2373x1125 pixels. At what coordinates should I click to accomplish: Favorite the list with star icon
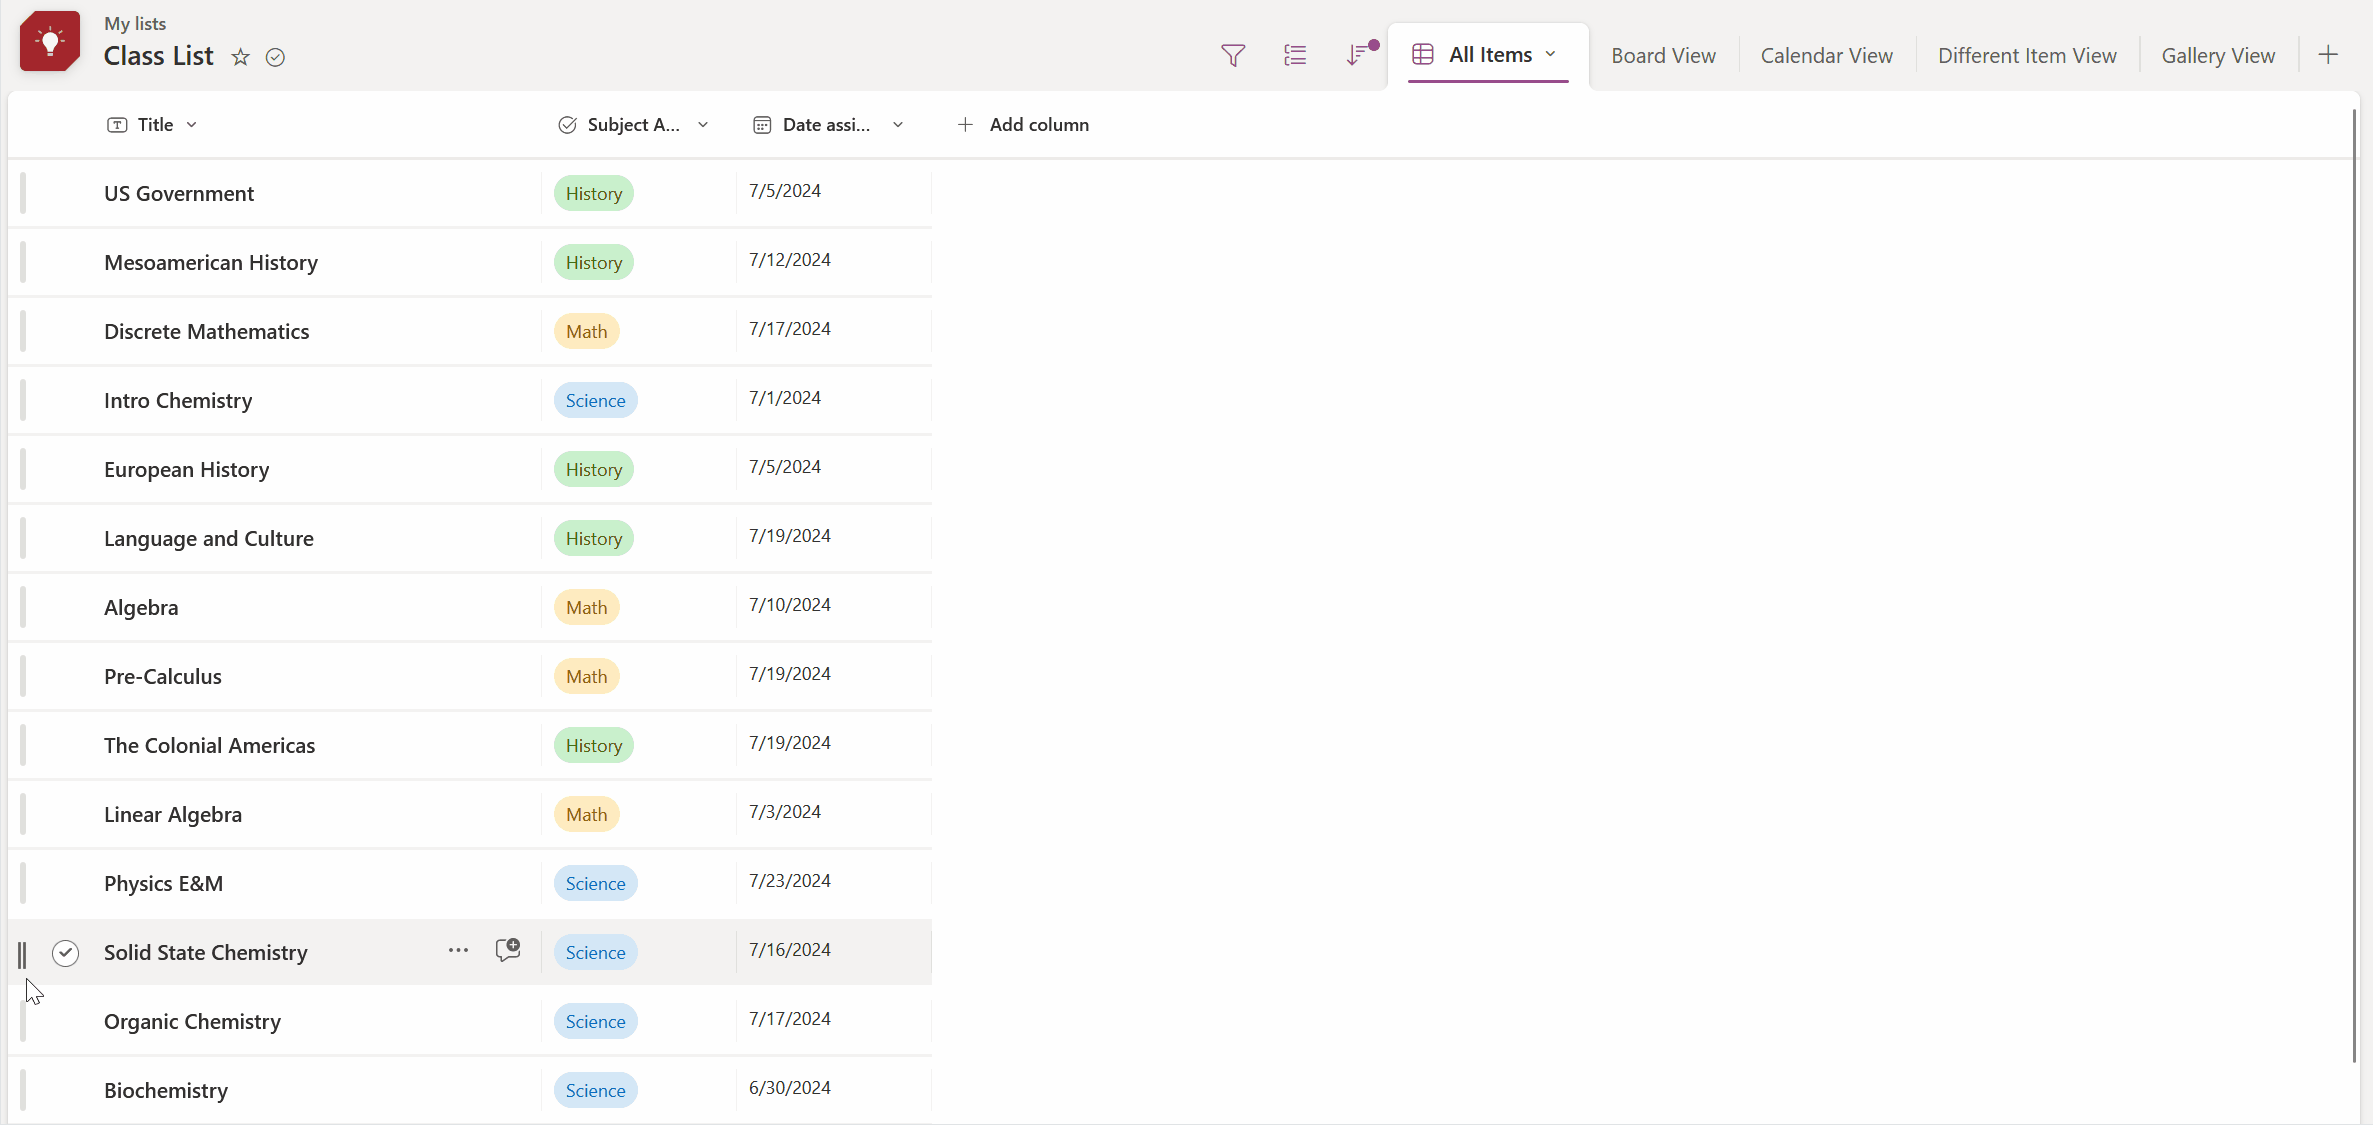(x=240, y=57)
